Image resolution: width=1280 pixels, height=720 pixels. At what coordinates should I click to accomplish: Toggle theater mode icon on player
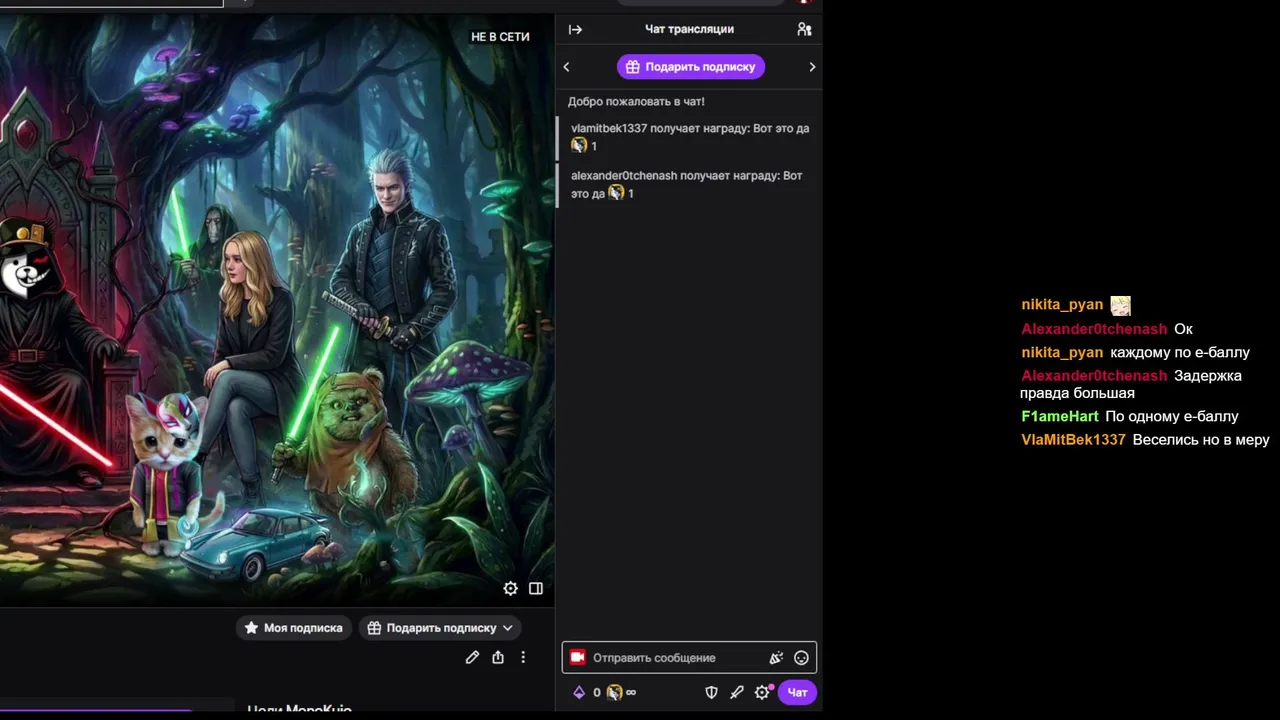coord(536,589)
